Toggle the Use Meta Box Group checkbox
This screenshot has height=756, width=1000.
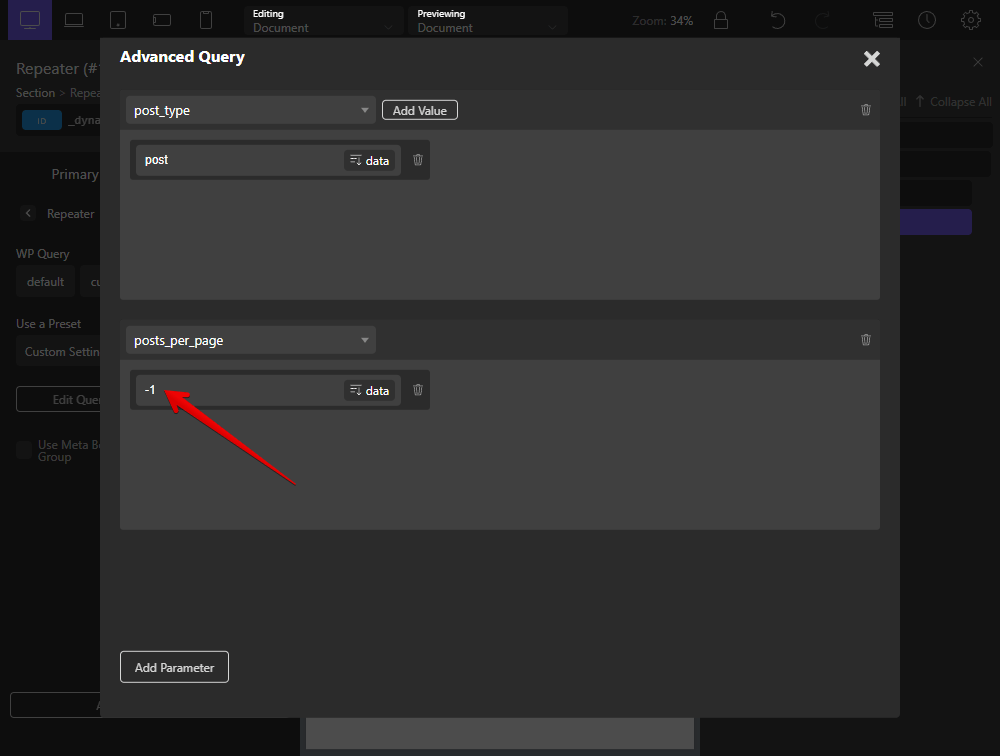pyautogui.click(x=24, y=450)
